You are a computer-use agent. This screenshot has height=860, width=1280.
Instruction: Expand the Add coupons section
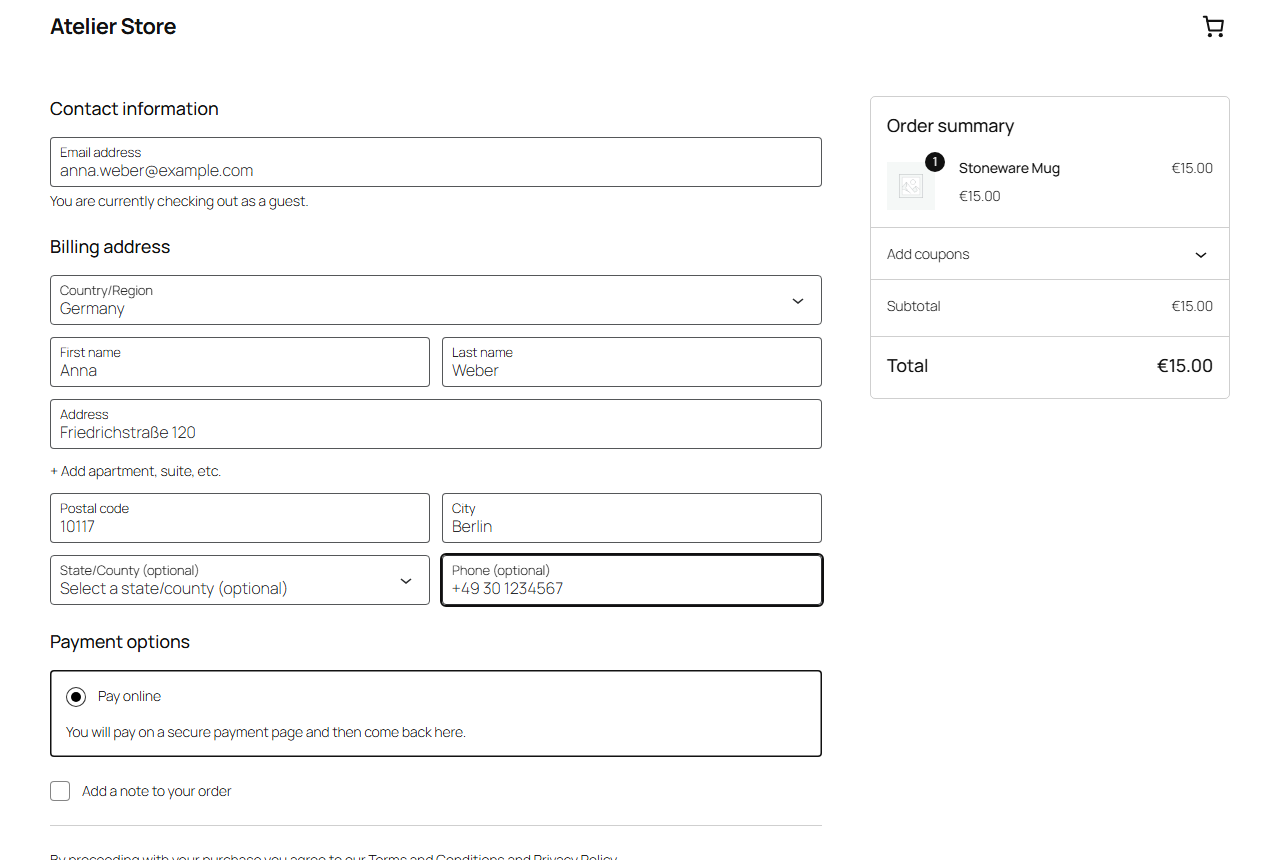point(1050,254)
